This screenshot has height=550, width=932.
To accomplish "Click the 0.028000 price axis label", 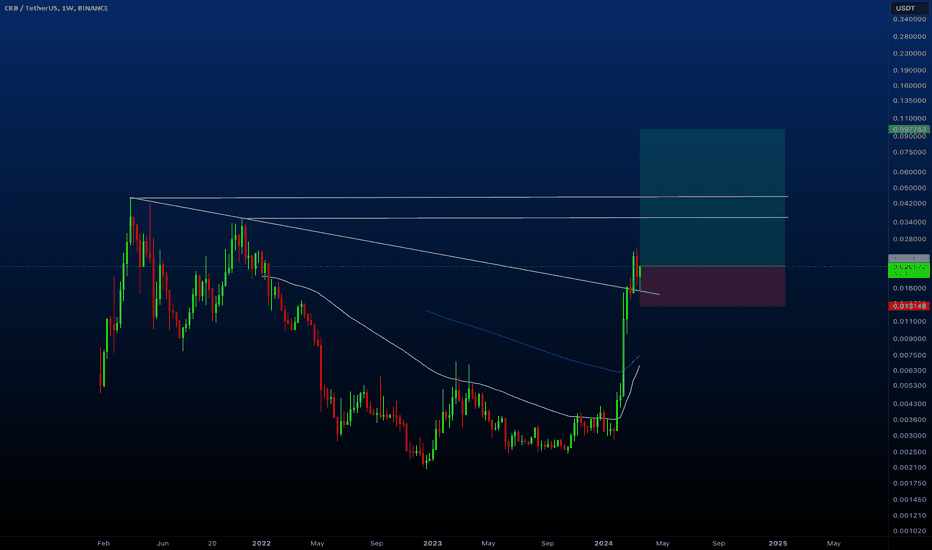I will coord(909,239).
